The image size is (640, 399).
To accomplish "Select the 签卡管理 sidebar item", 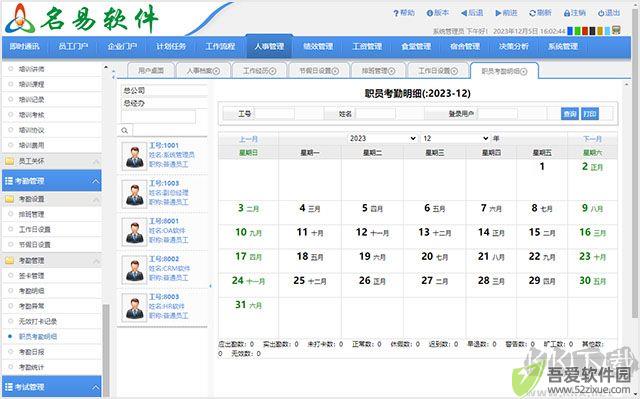I will 31,276.
